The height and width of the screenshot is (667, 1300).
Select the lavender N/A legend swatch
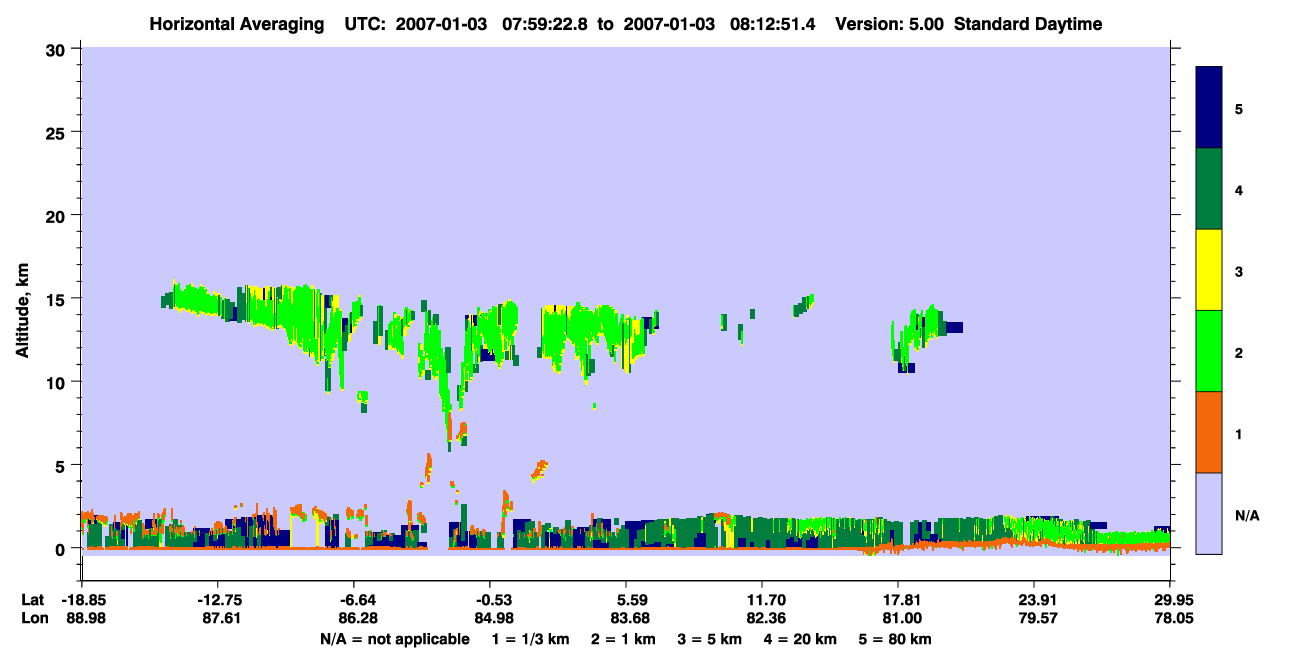tap(1209, 513)
